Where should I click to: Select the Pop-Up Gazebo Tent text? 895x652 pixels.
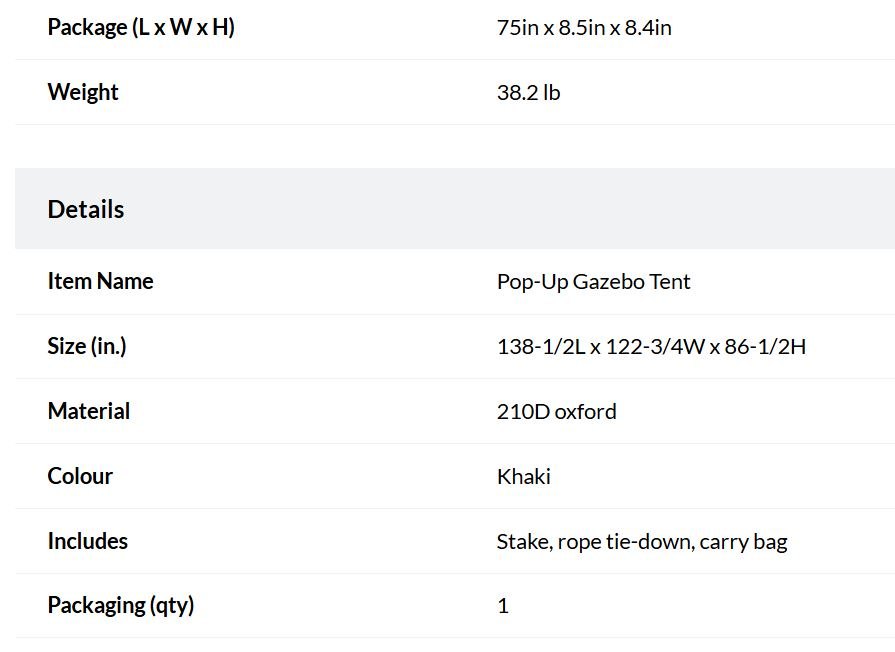594,282
